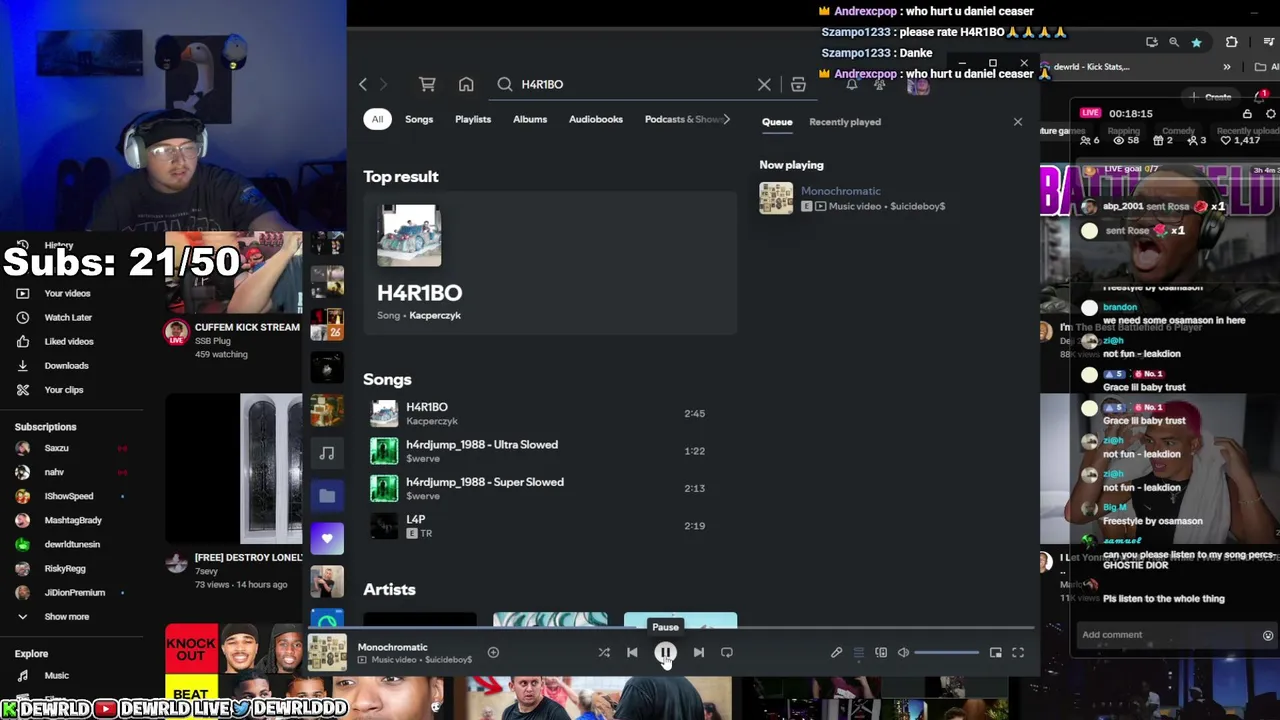Open the folder item in Spotify library
Screen dimensions: 1280x720
click(327, 495)
